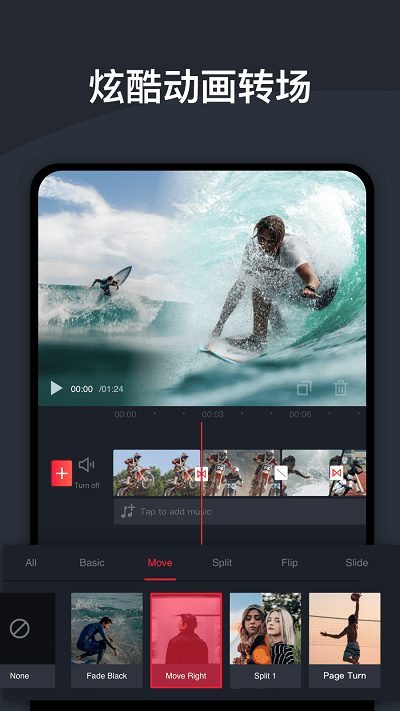Open the Split transitions tab
The height and width of the screenshot is (711, 400).
222,563
